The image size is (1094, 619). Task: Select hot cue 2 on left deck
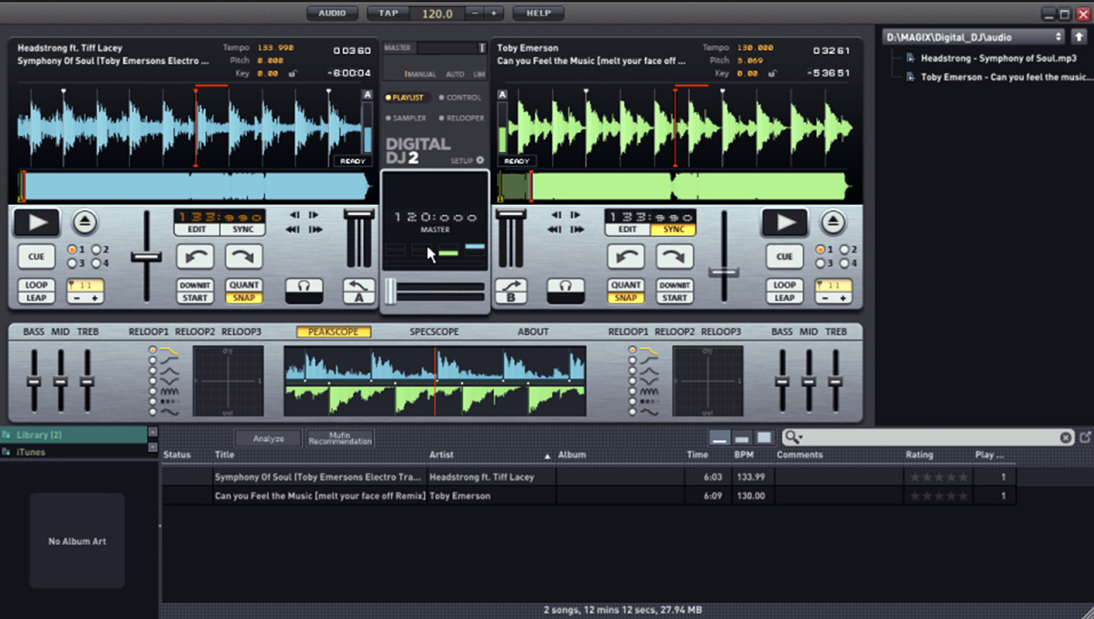96,249
